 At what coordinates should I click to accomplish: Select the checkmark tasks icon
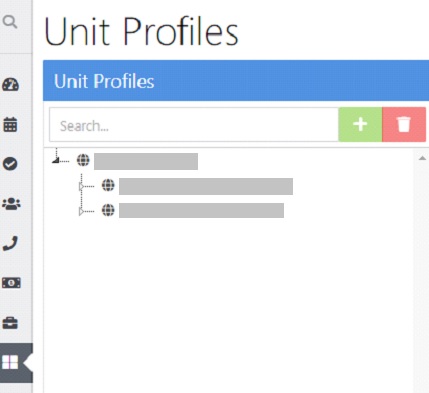10,164
